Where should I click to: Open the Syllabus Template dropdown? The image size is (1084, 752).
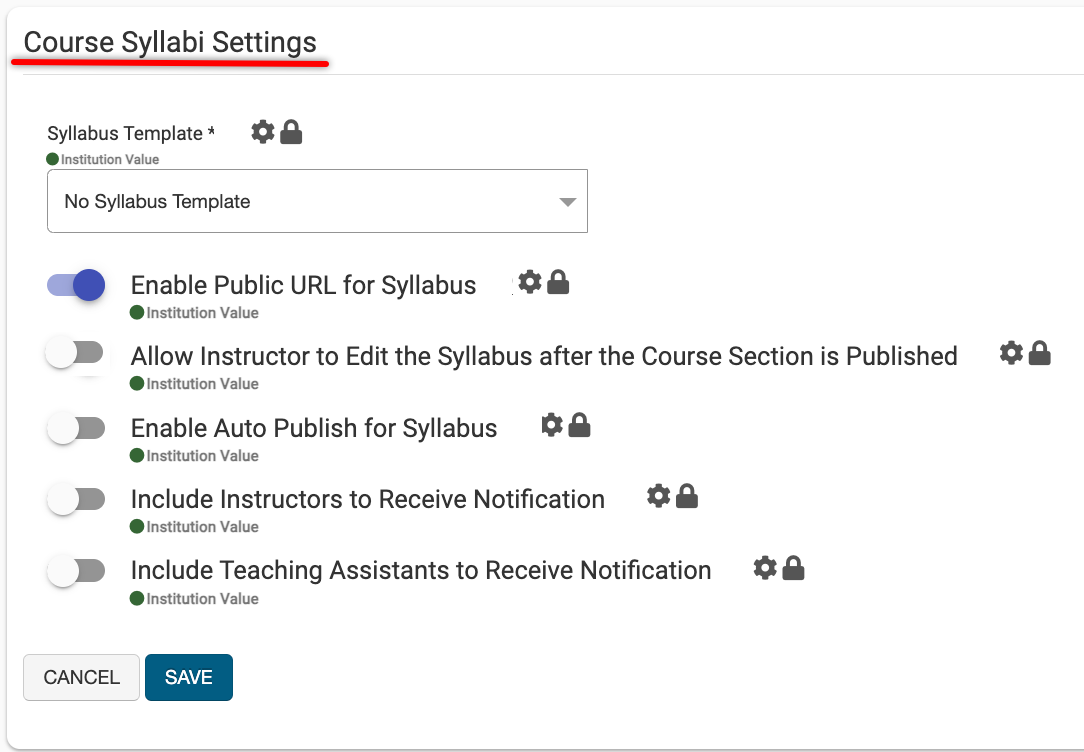317,201
